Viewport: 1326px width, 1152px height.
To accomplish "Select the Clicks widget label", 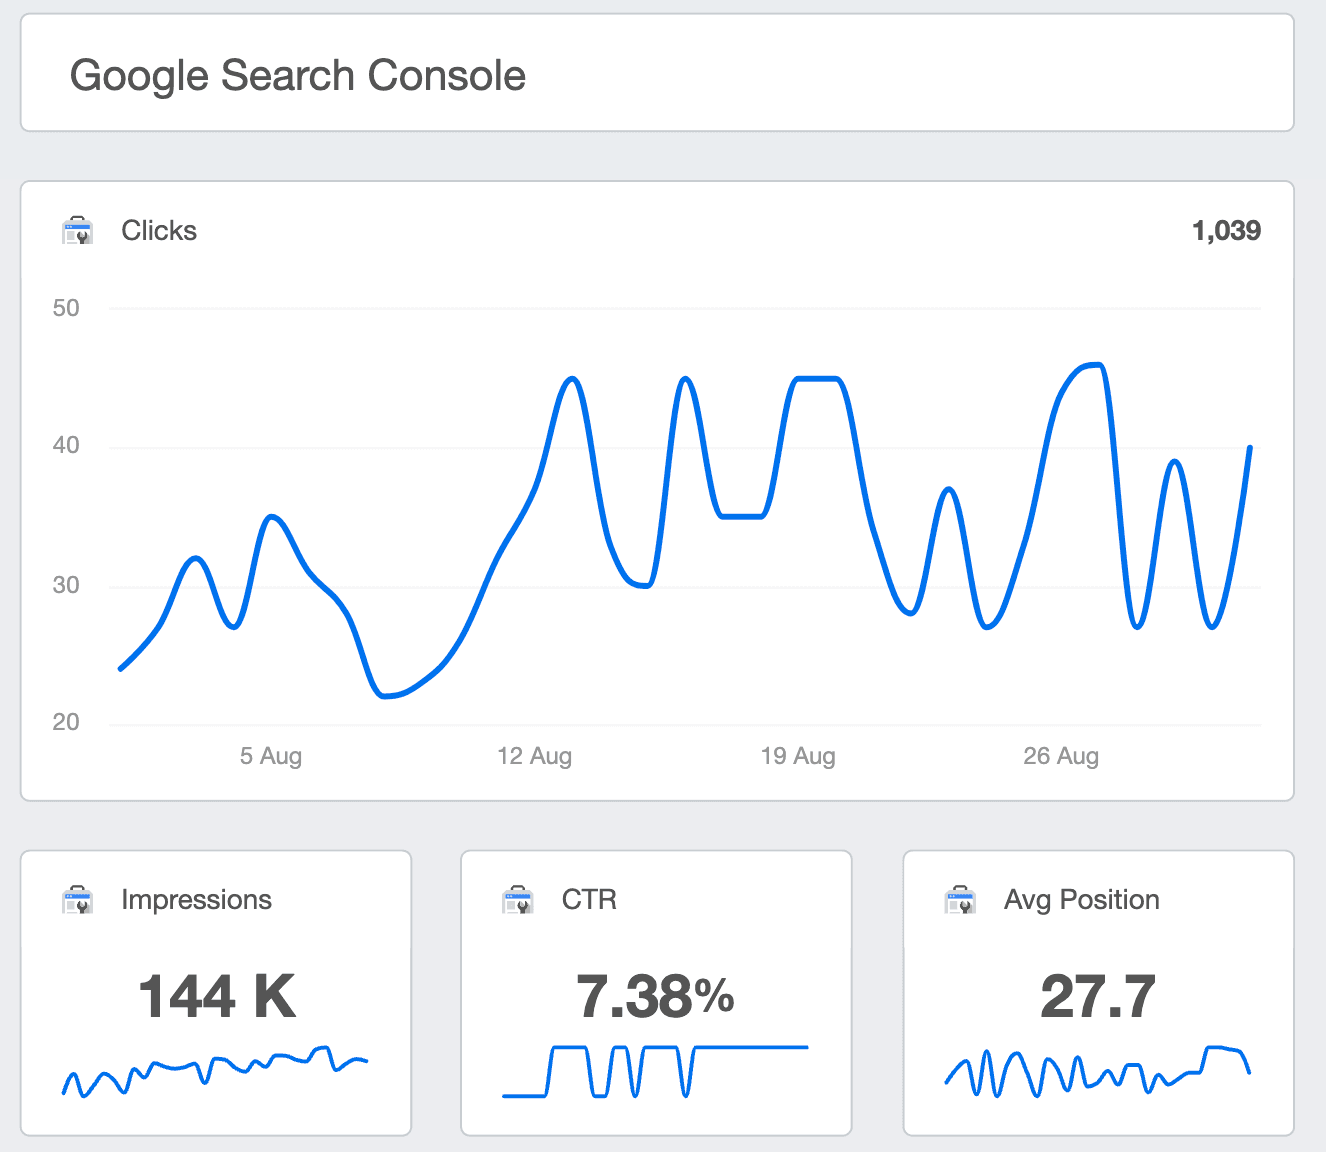I will [x=158, y=230].
